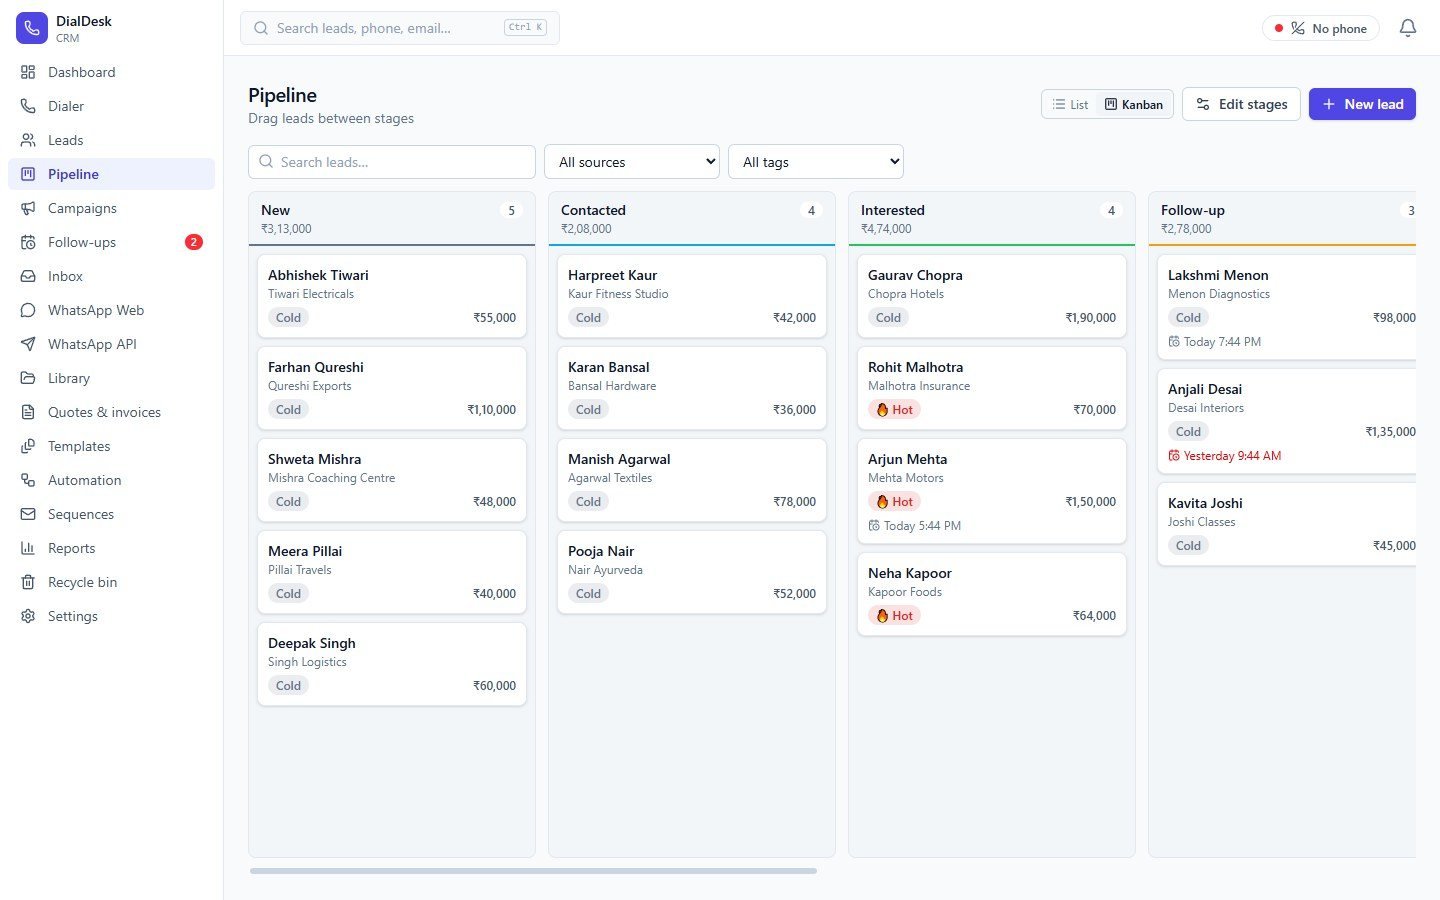The height and width of the screenshot is (900, 1440).
Task: Open the Neha Kapoor lead card
Action: pos(992,594)
